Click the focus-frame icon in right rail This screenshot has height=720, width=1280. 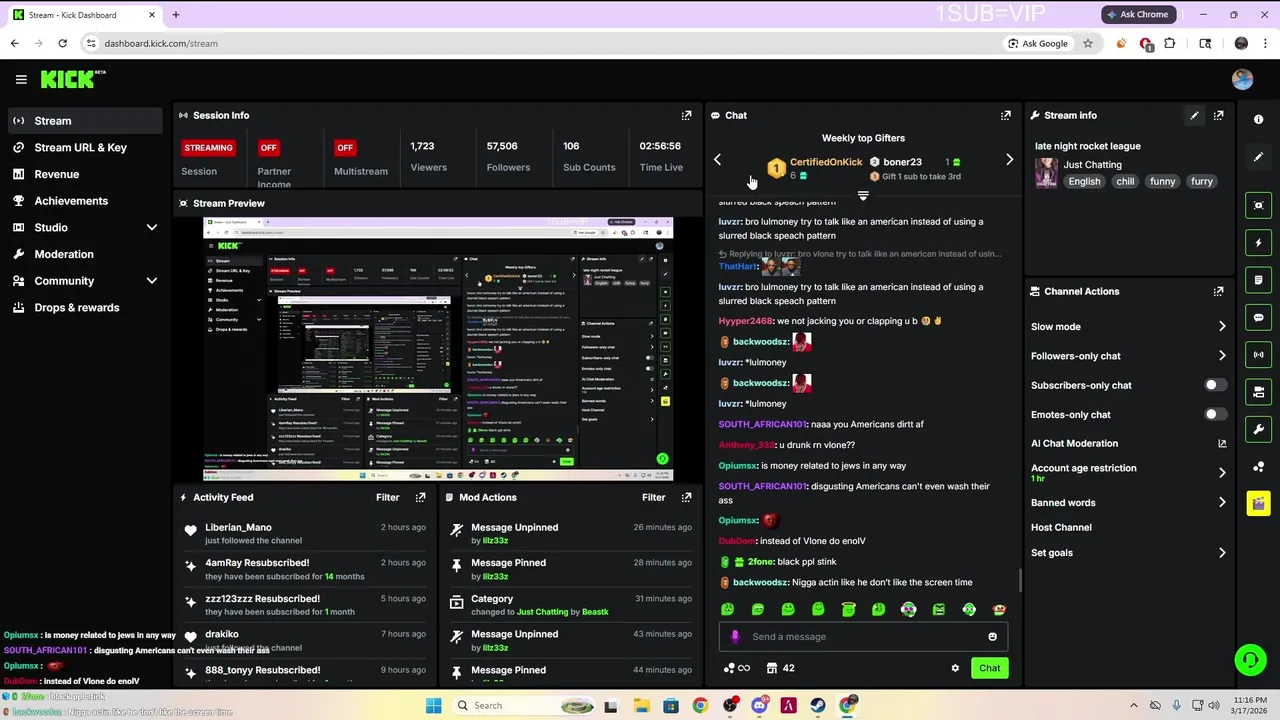coord(1258,205)
